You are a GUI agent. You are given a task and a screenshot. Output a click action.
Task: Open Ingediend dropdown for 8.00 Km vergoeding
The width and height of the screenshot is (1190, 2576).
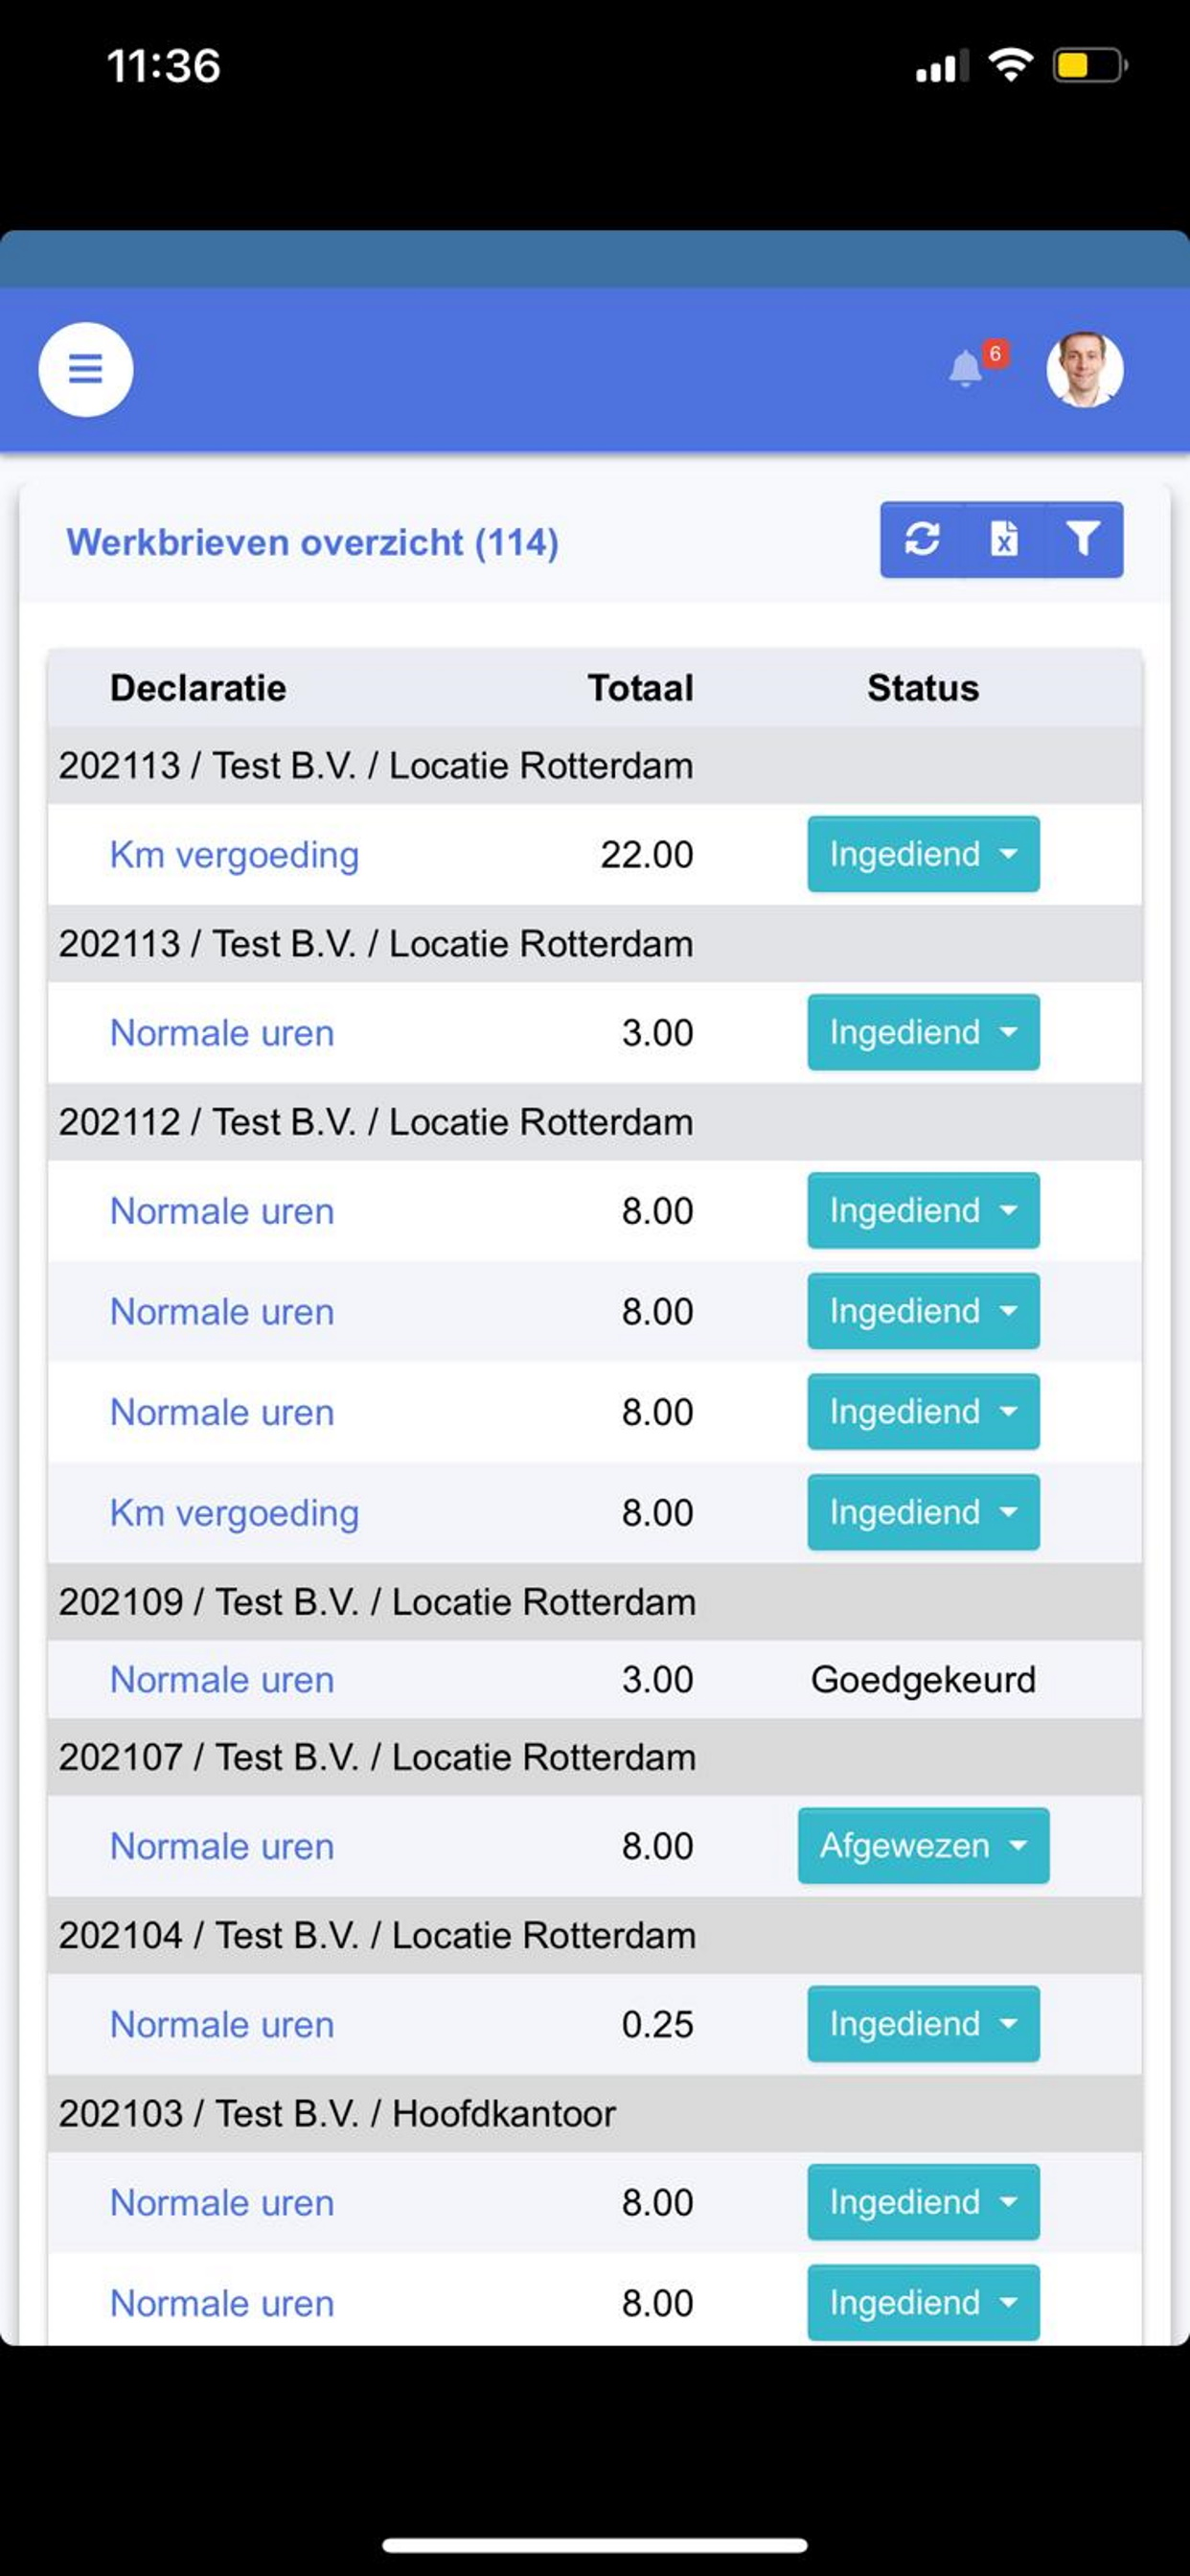pos(923,1512)
